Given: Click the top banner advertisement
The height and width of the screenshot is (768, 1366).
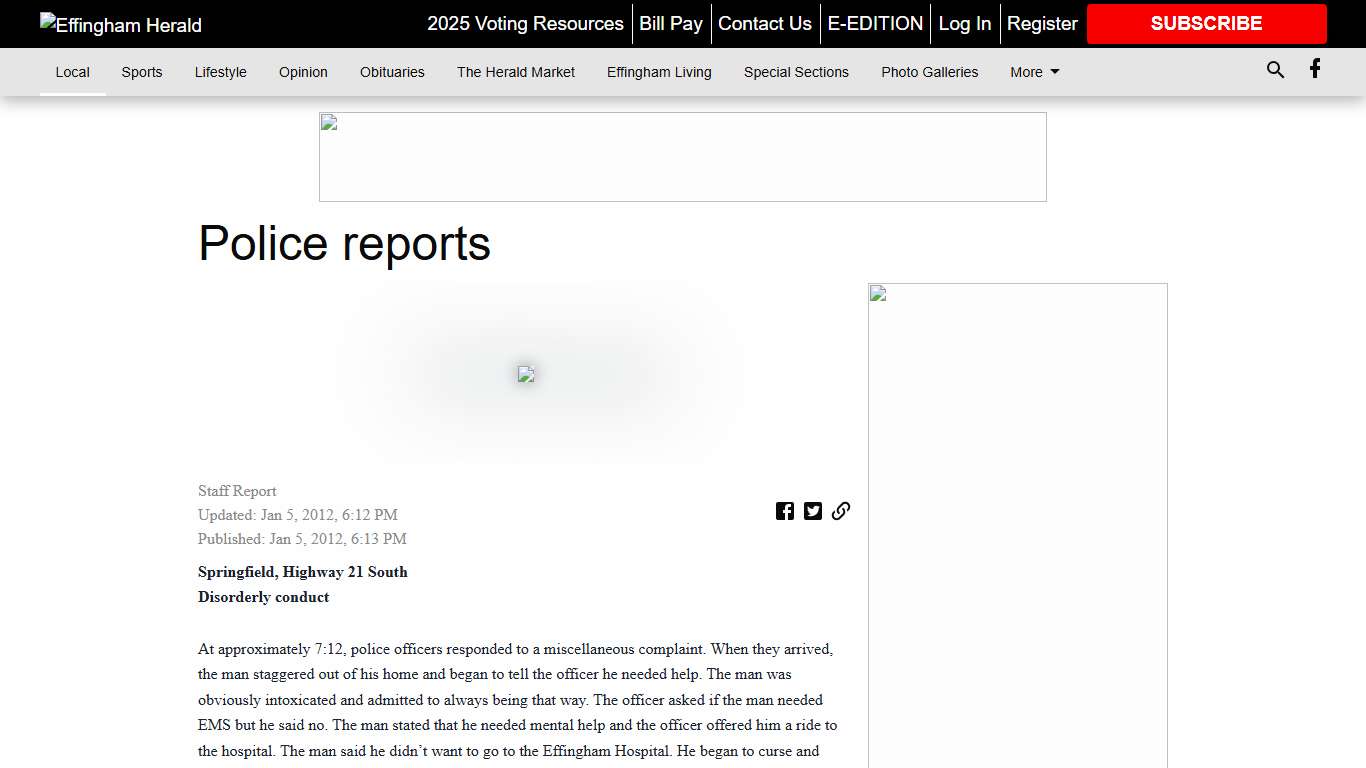Looking at the screenshot, I should 682,157.
